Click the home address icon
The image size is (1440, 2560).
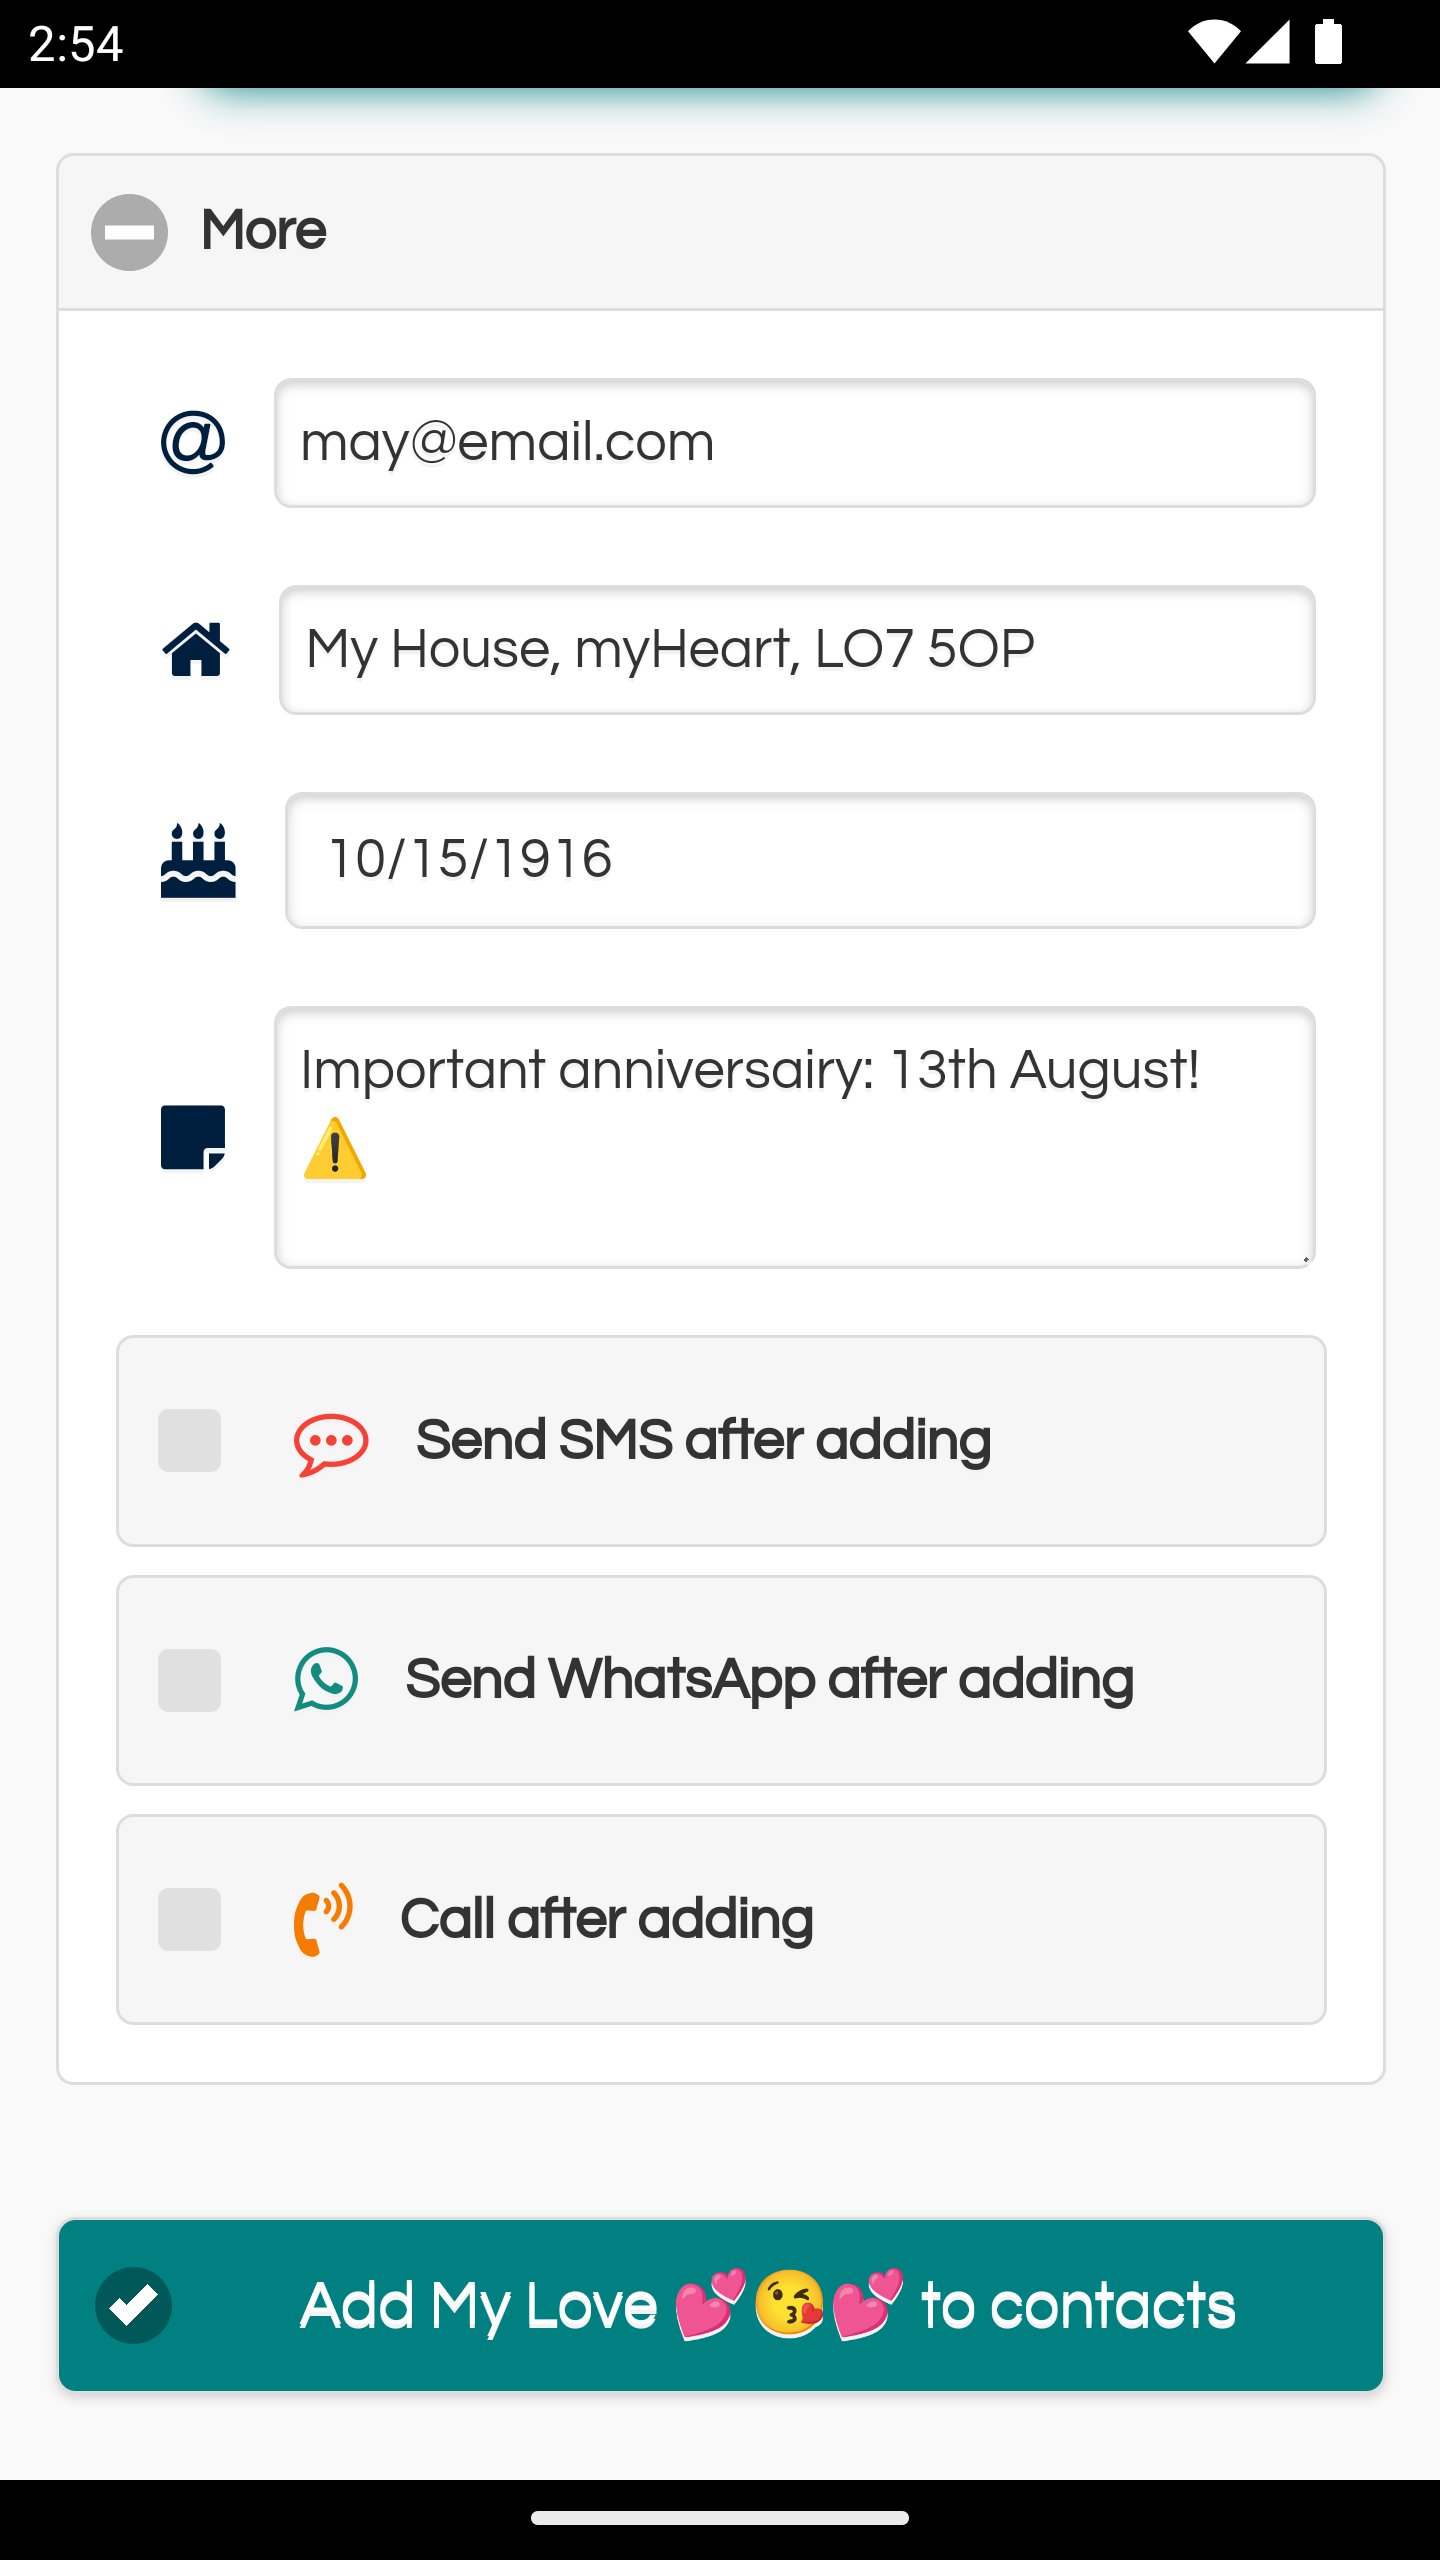pos(196,650)
